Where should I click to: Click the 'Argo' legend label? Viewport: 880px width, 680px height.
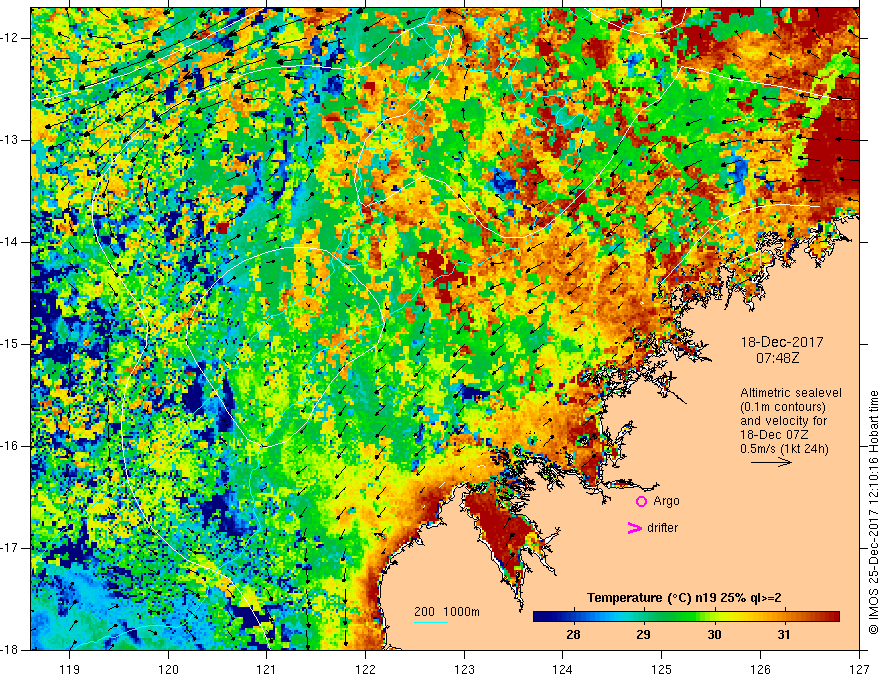pos(666,501)
